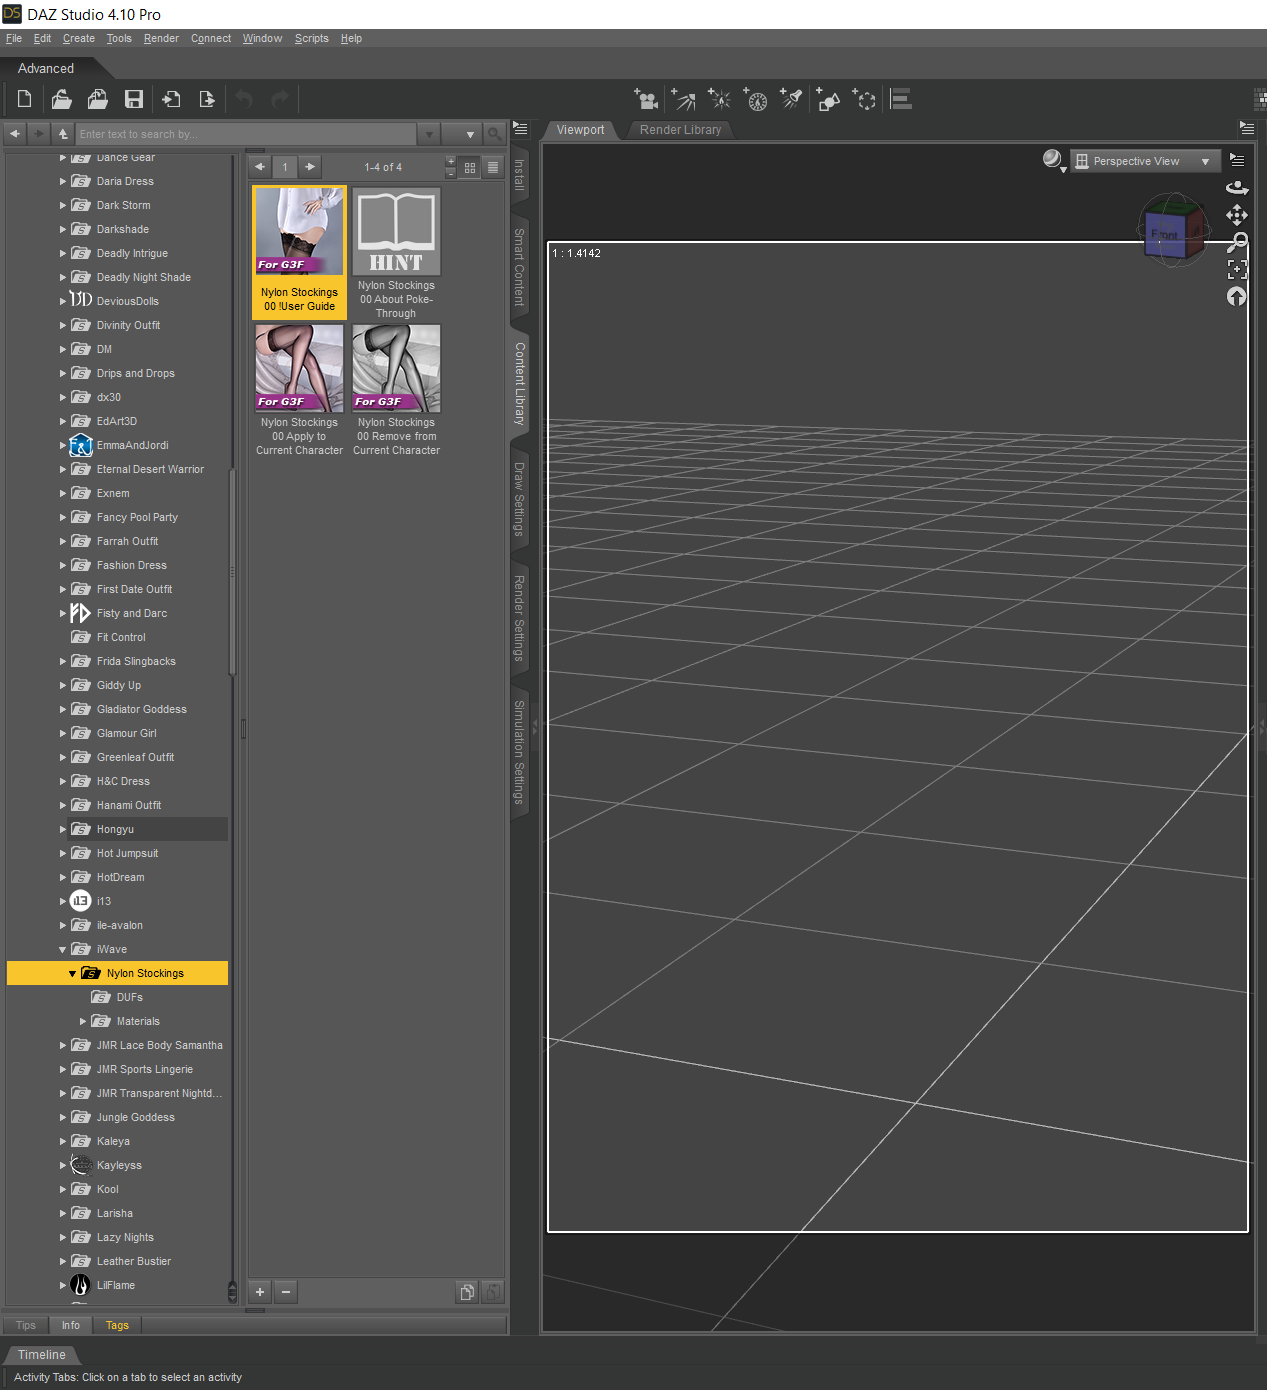The width and height of the screenshot is (1267, 1390).
Task: Click the search text input field
Action: tap(247, 134)
